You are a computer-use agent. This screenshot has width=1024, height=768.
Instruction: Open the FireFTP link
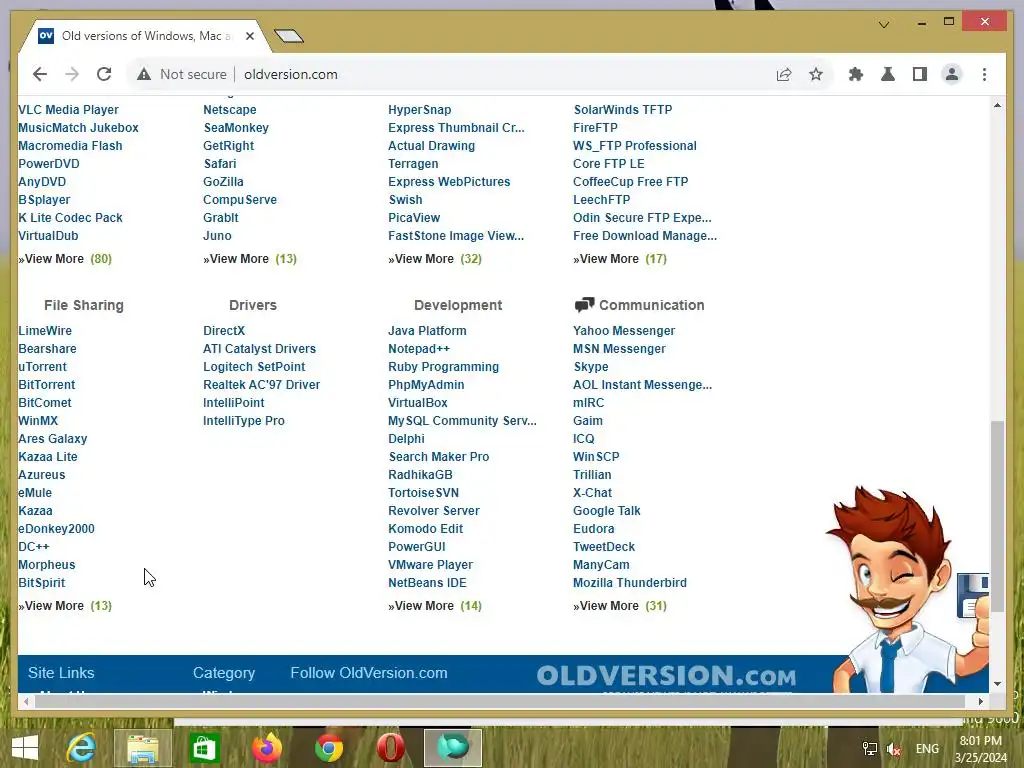(595, 127)
